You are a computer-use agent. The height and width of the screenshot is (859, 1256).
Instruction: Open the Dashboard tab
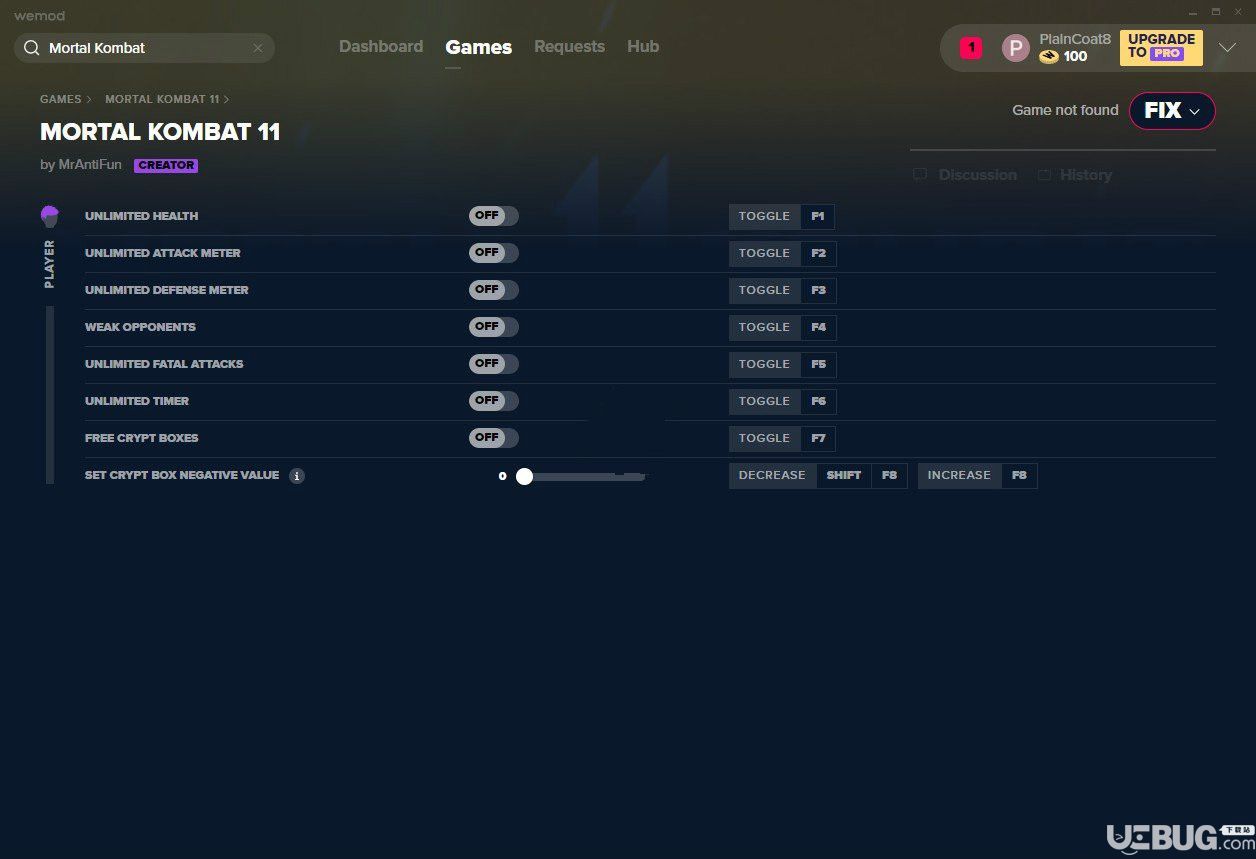pos(381,47)
